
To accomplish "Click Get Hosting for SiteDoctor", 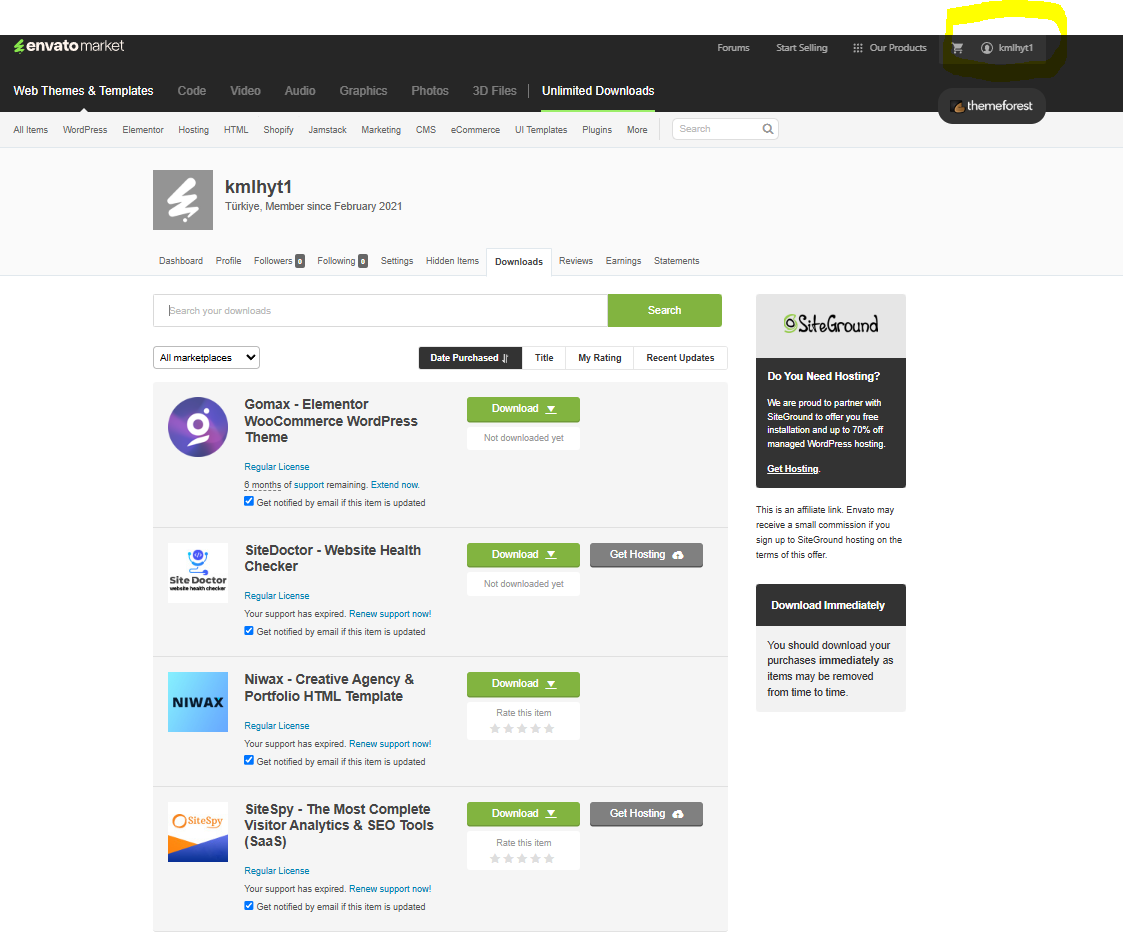I will click(x=646, y=555).
